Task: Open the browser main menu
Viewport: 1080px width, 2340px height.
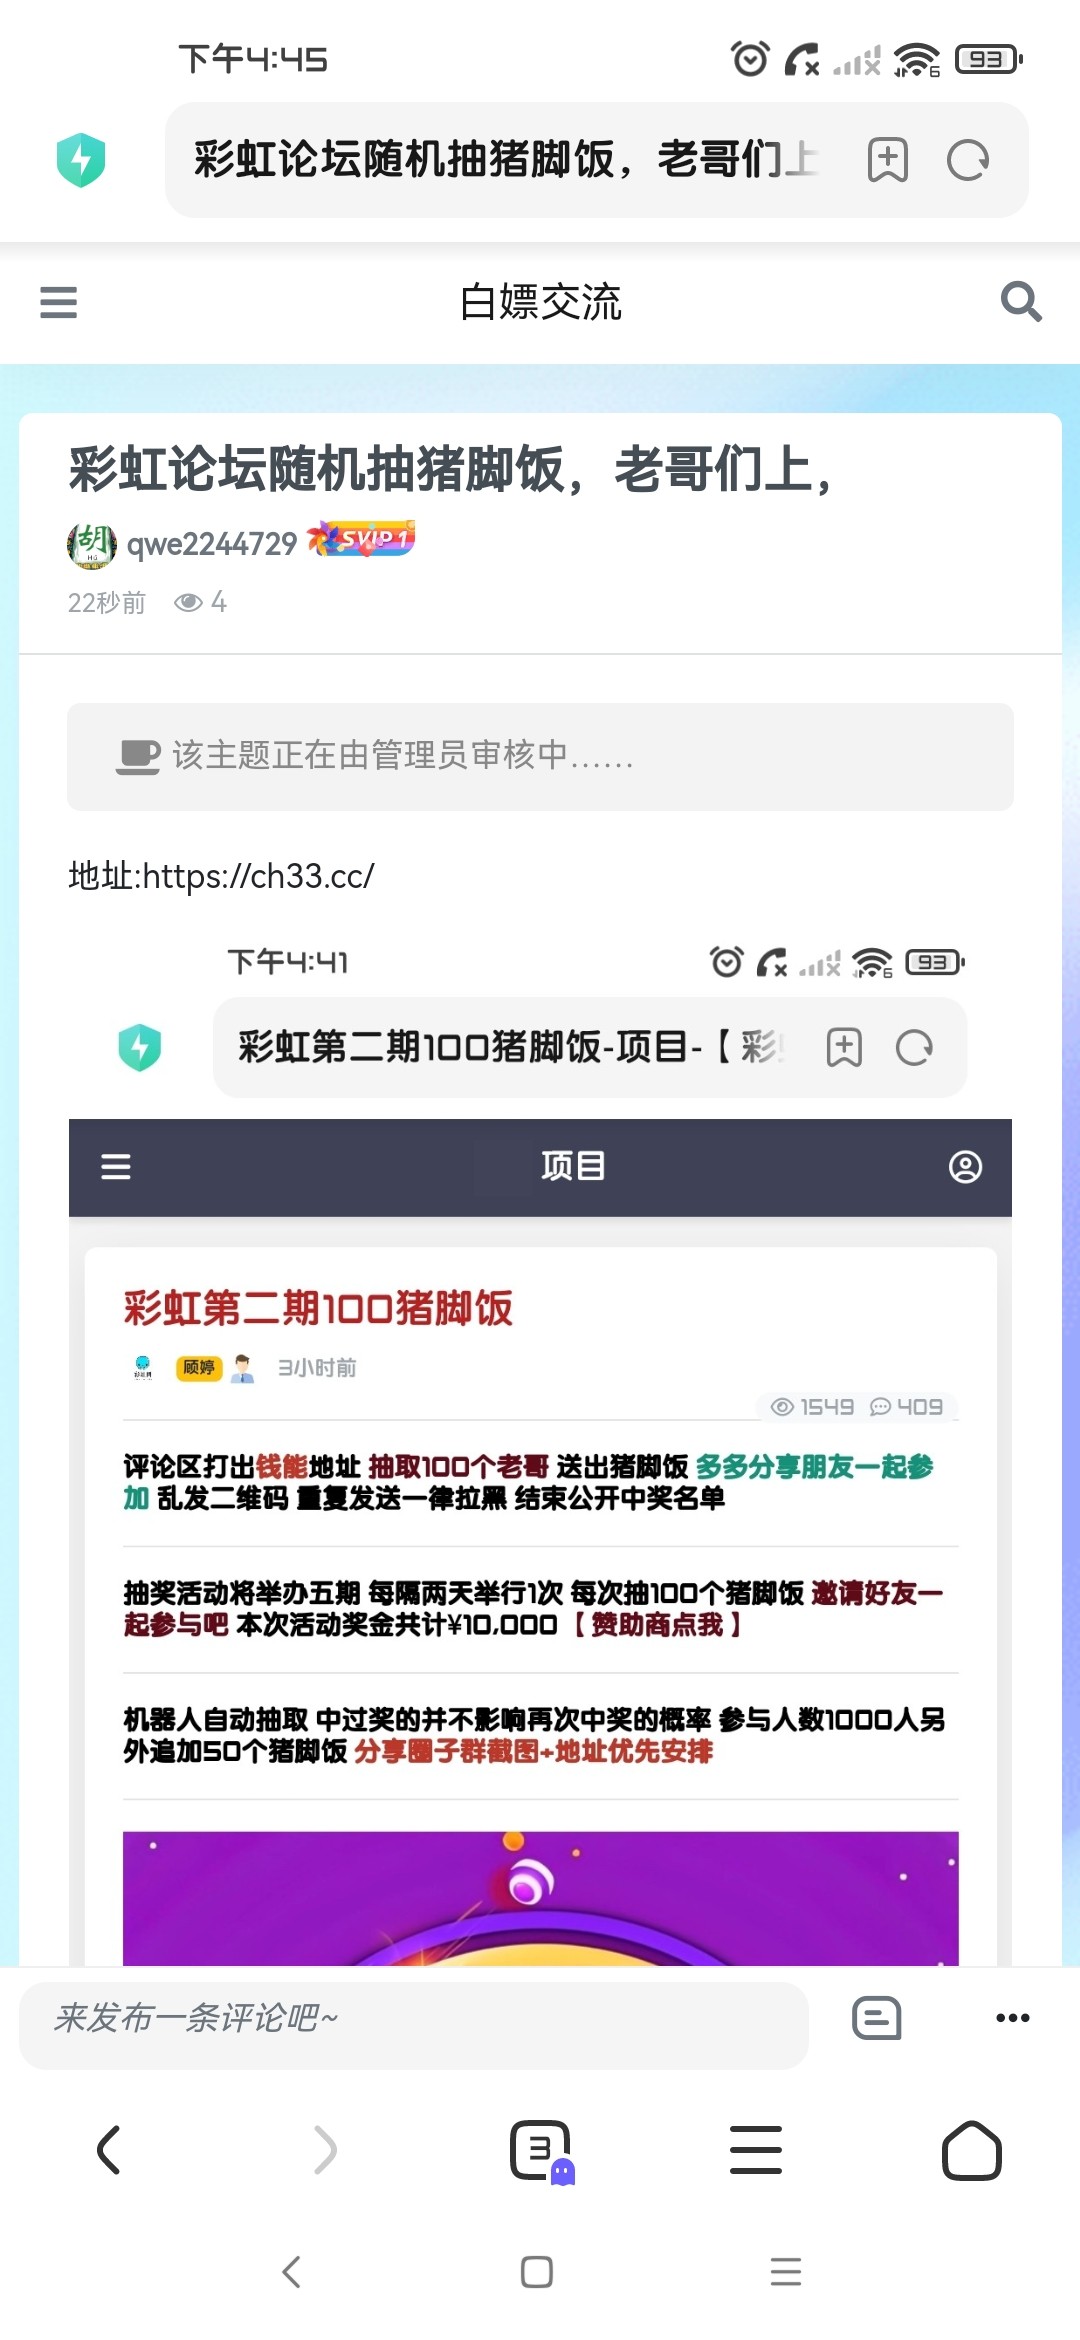Action: coord(756,2150)
